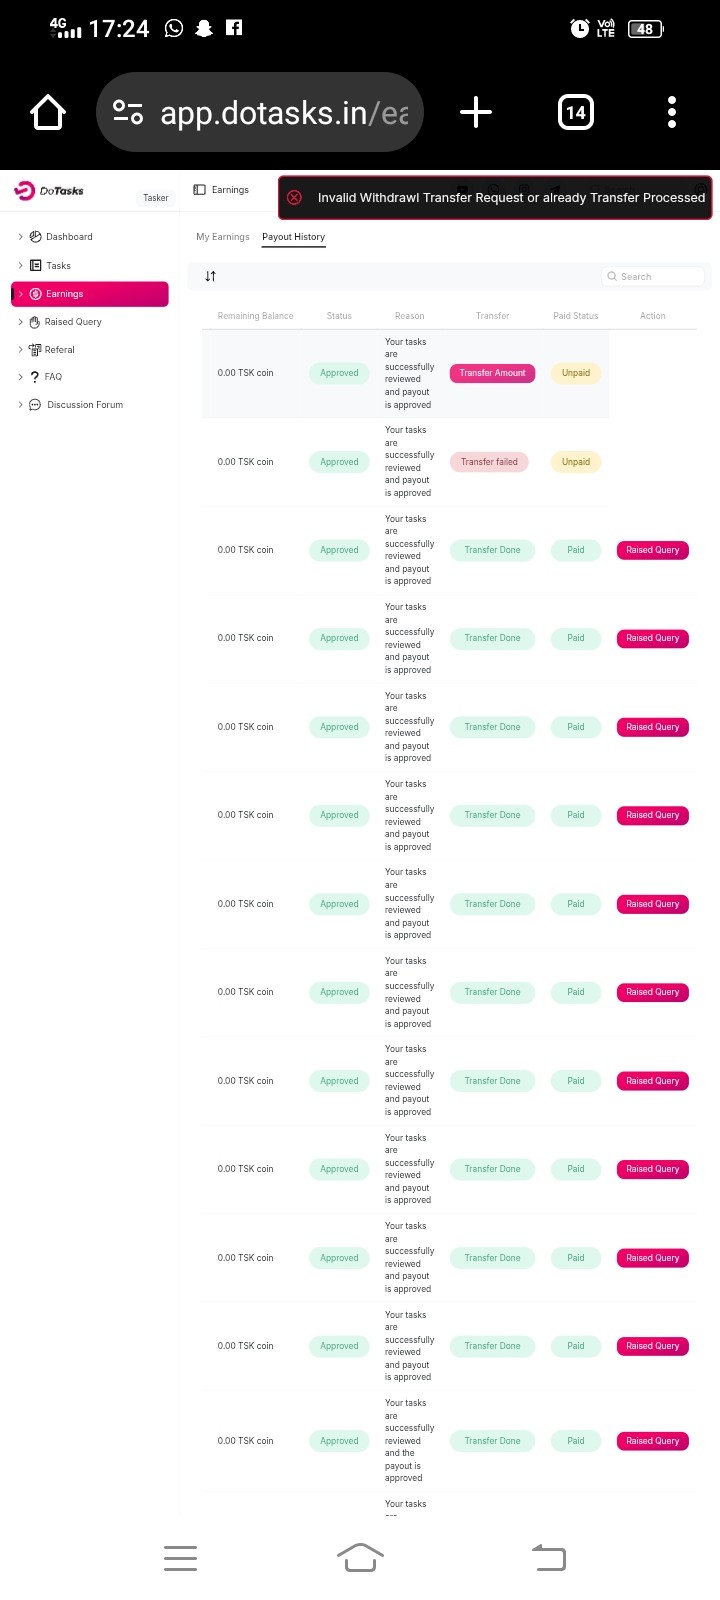Click the sort arrows icon
The height and width of the screenshot is (1600, 720).
point(210,276)
